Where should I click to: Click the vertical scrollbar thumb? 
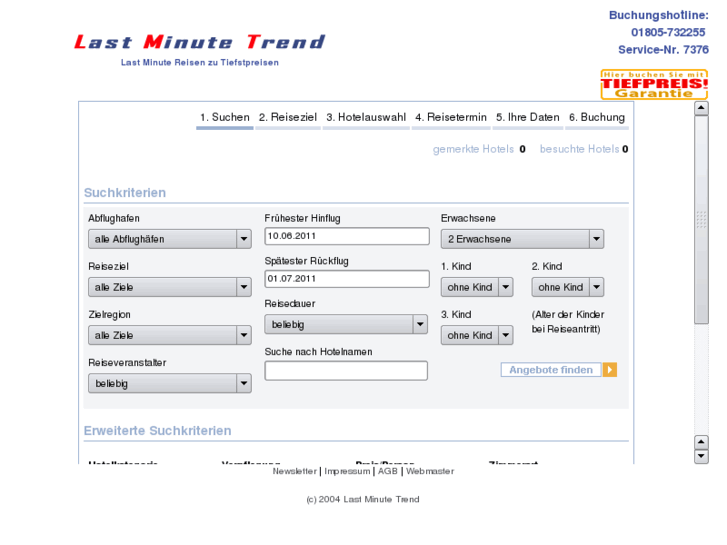pos(701,219)
